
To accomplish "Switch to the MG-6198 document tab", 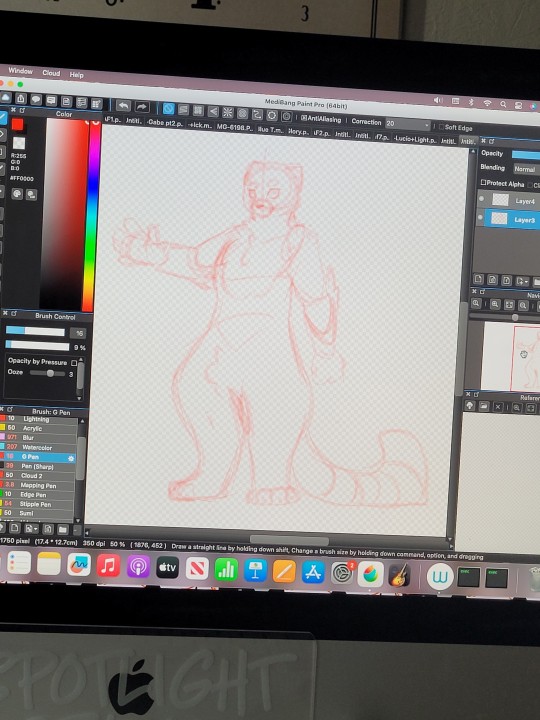I will [x=234, y=128].
